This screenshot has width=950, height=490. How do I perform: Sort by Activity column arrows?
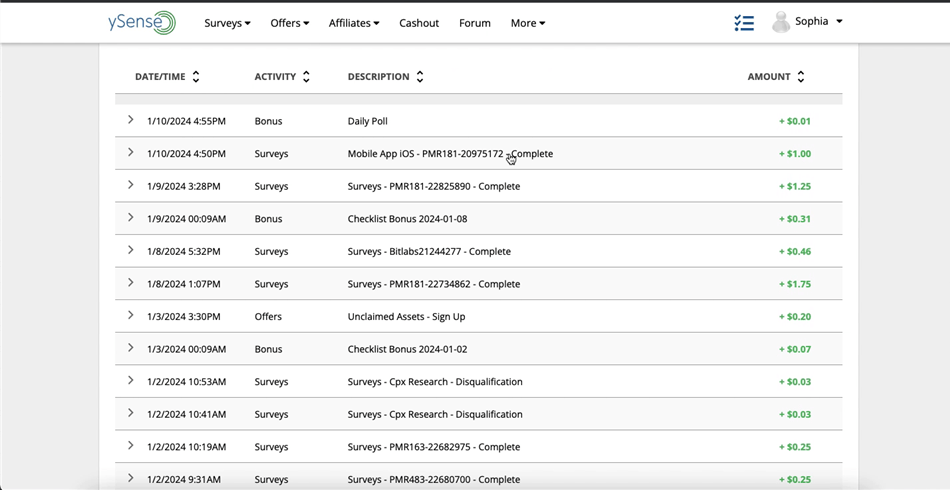306,77
